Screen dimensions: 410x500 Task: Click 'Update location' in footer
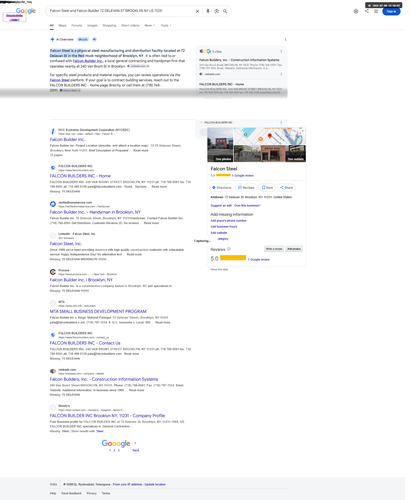point(155,484)
